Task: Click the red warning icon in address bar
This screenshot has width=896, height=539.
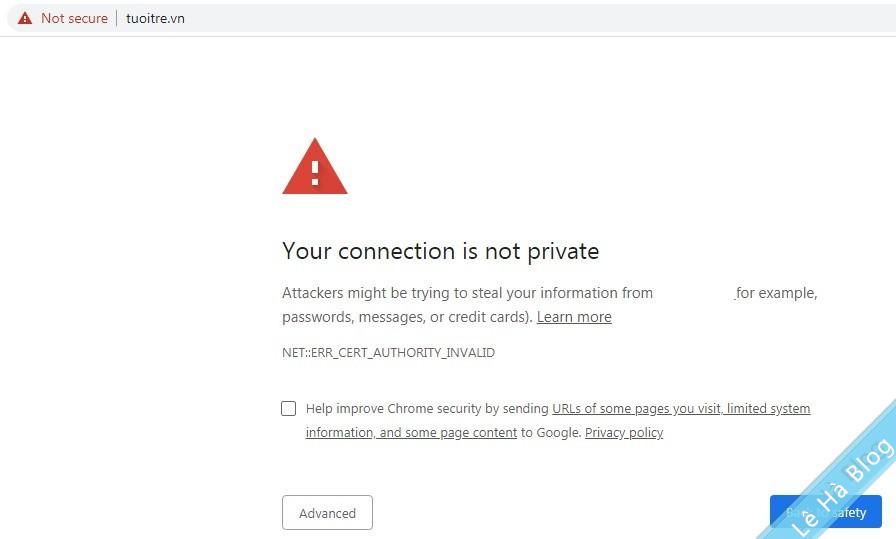Action: [x=25, y=18]
